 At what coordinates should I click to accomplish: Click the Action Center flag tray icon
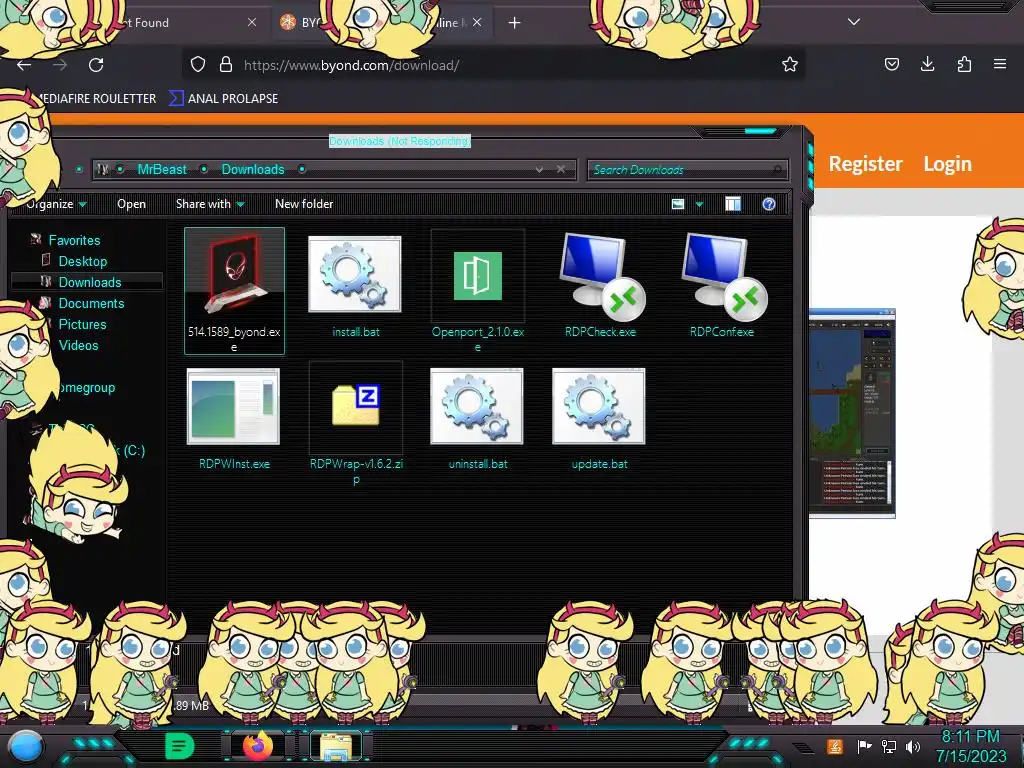tap(863, 746)
